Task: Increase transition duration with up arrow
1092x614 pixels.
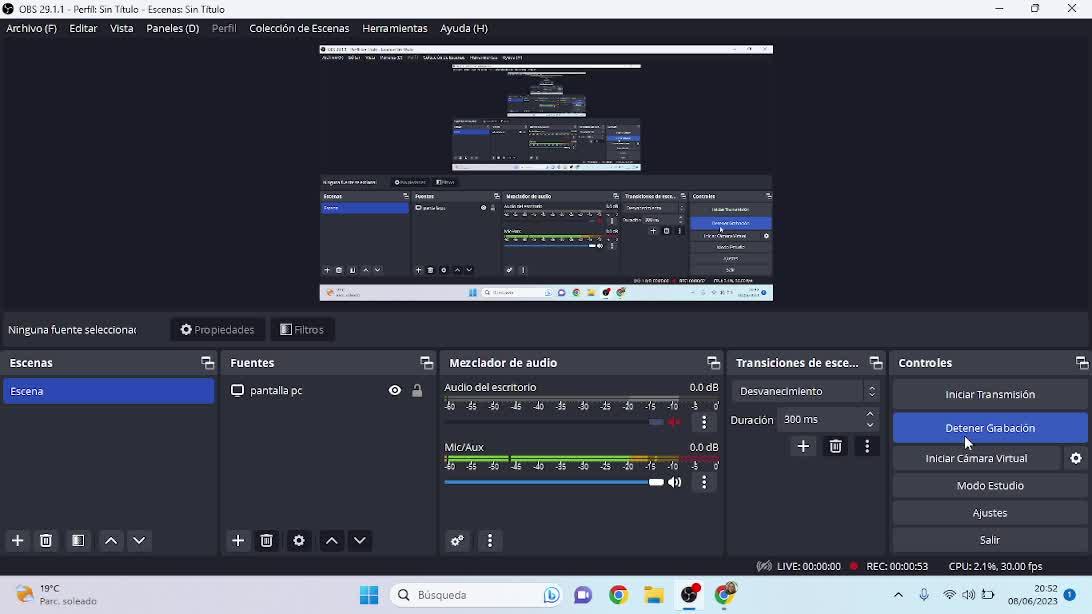Action: coord(870,414)
